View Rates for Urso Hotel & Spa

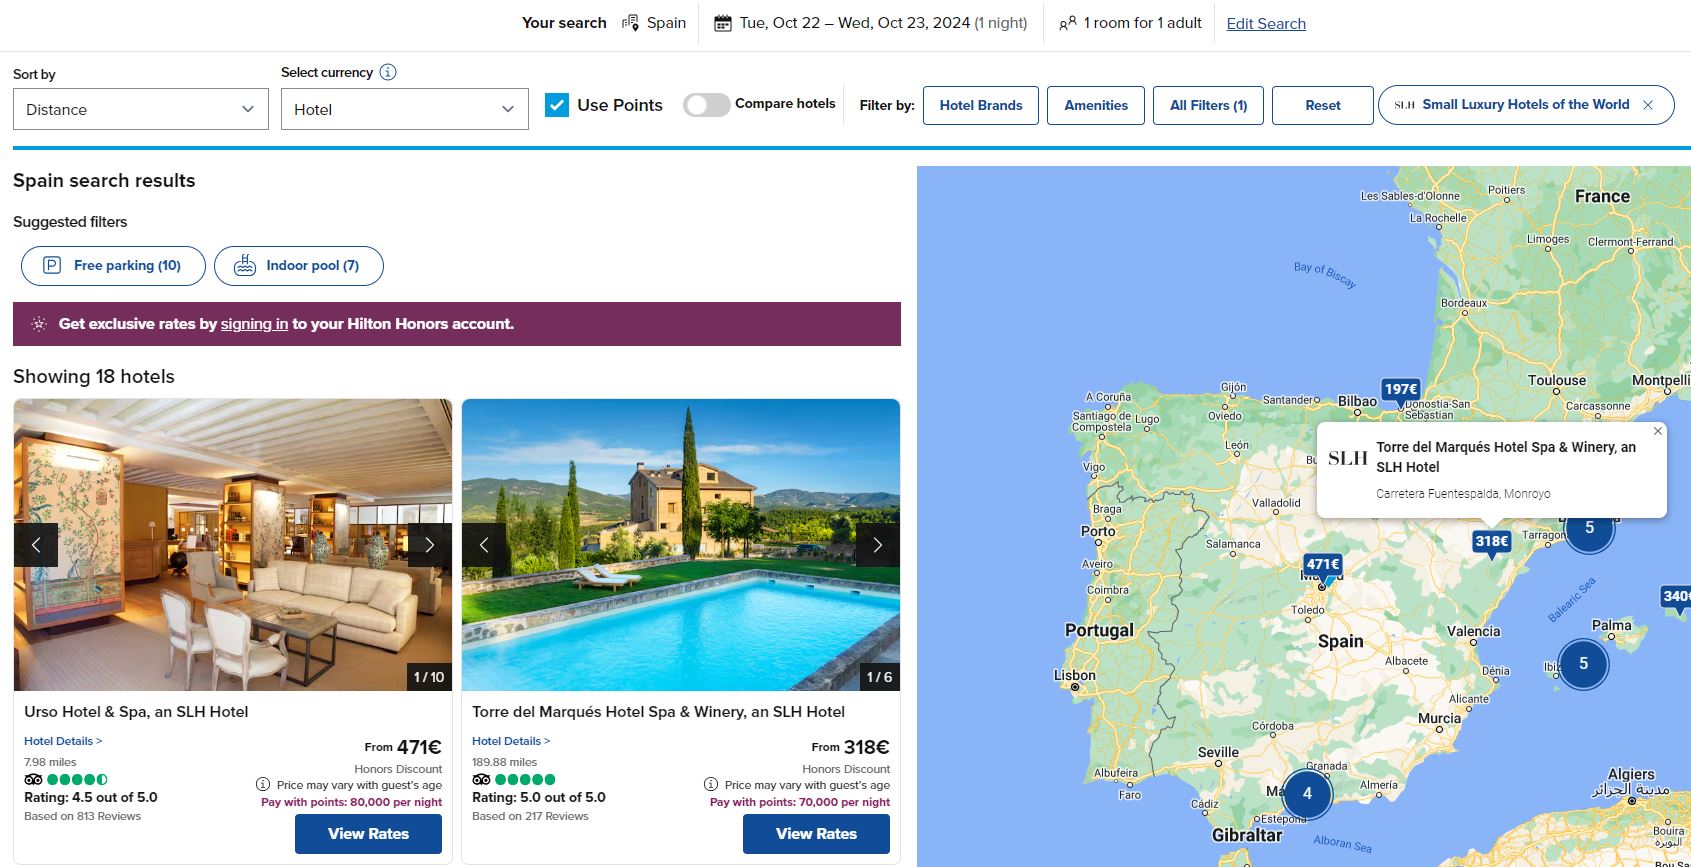(368, 834)
